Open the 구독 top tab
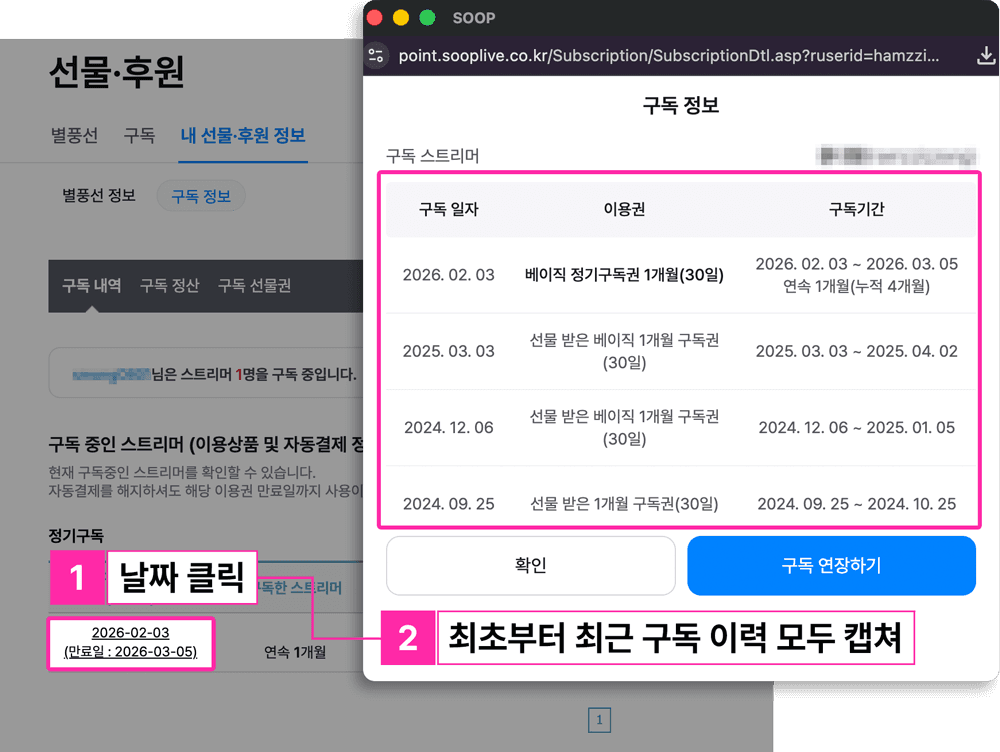The width and height of the screenshot is (1000, 752). (139, 135)
